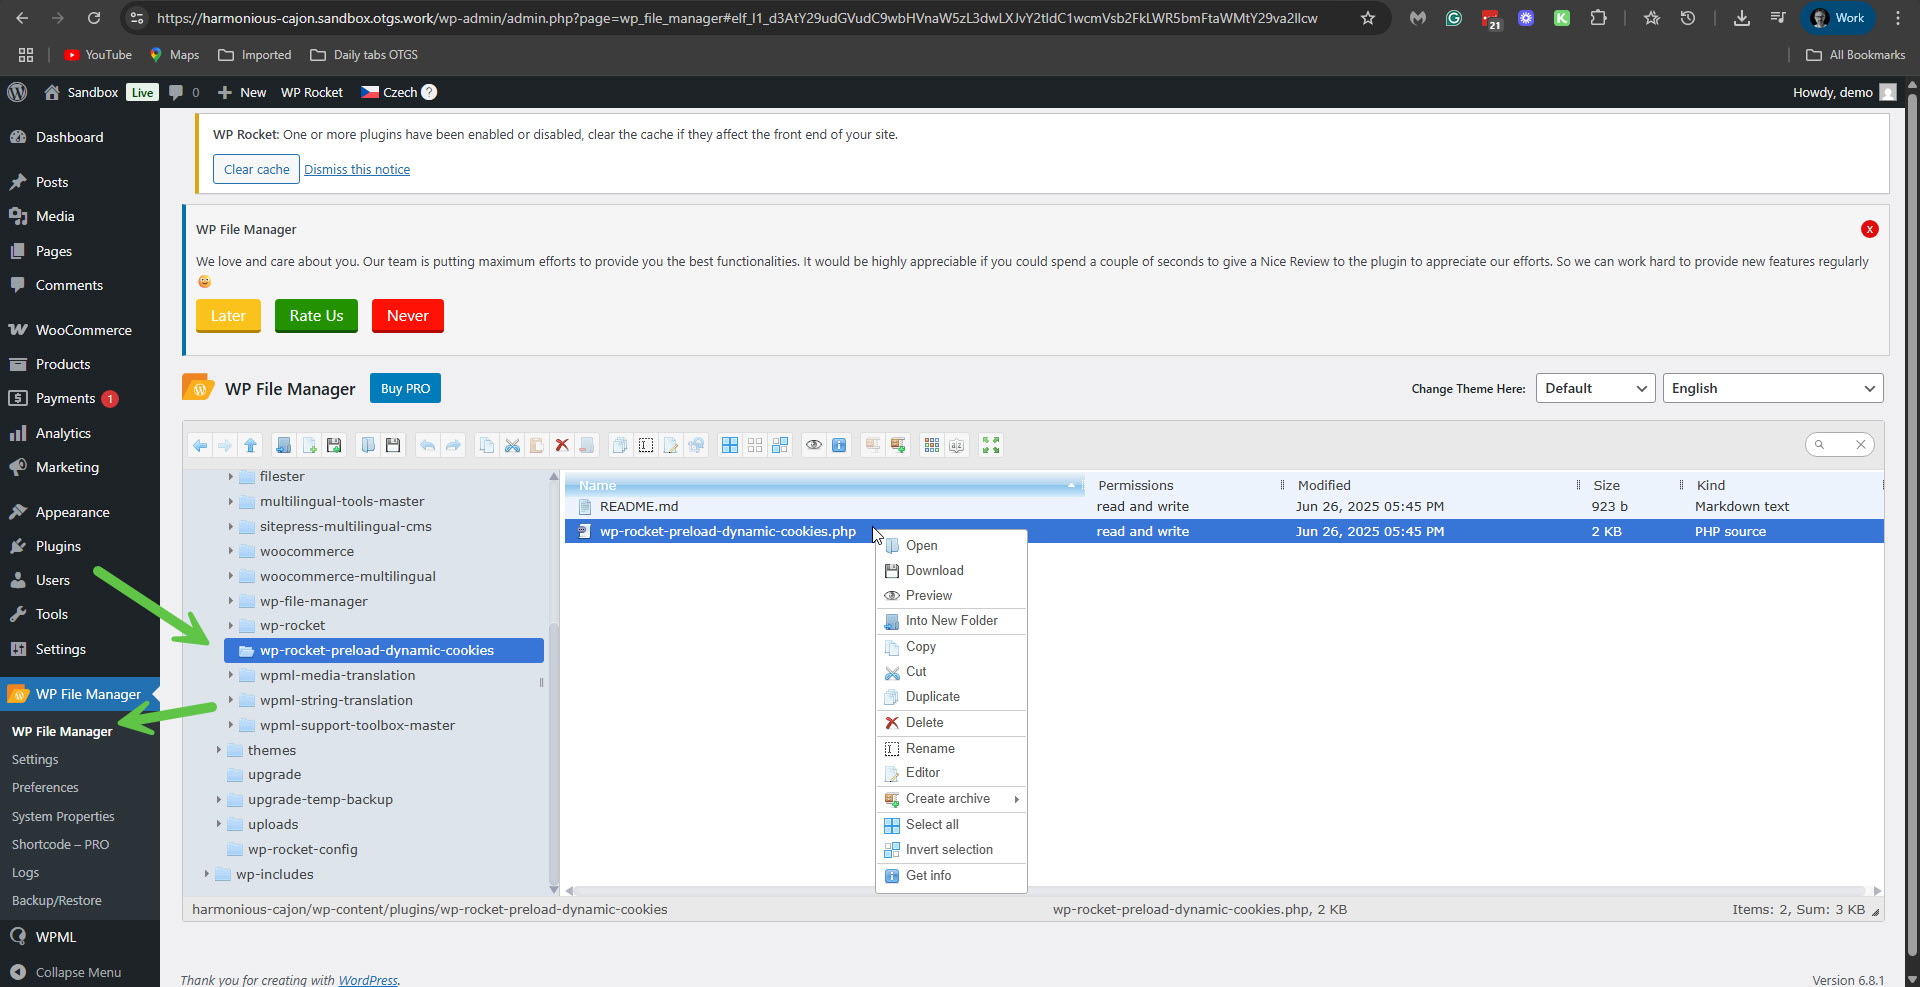Select Rename in the context menu

[951, 749]
